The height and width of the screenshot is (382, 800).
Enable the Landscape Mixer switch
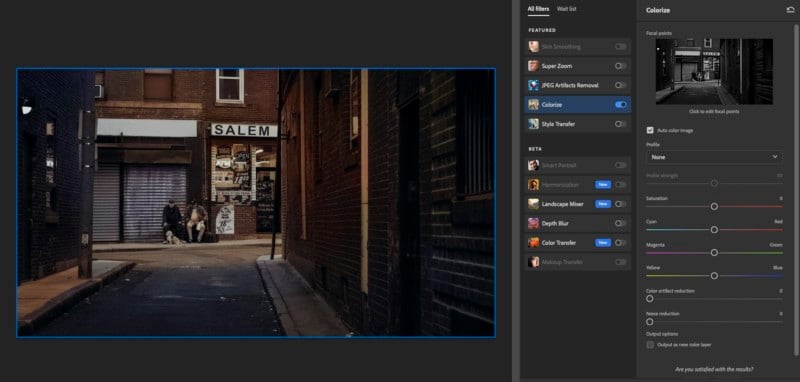pyautogui.click(x=620, y=204)
